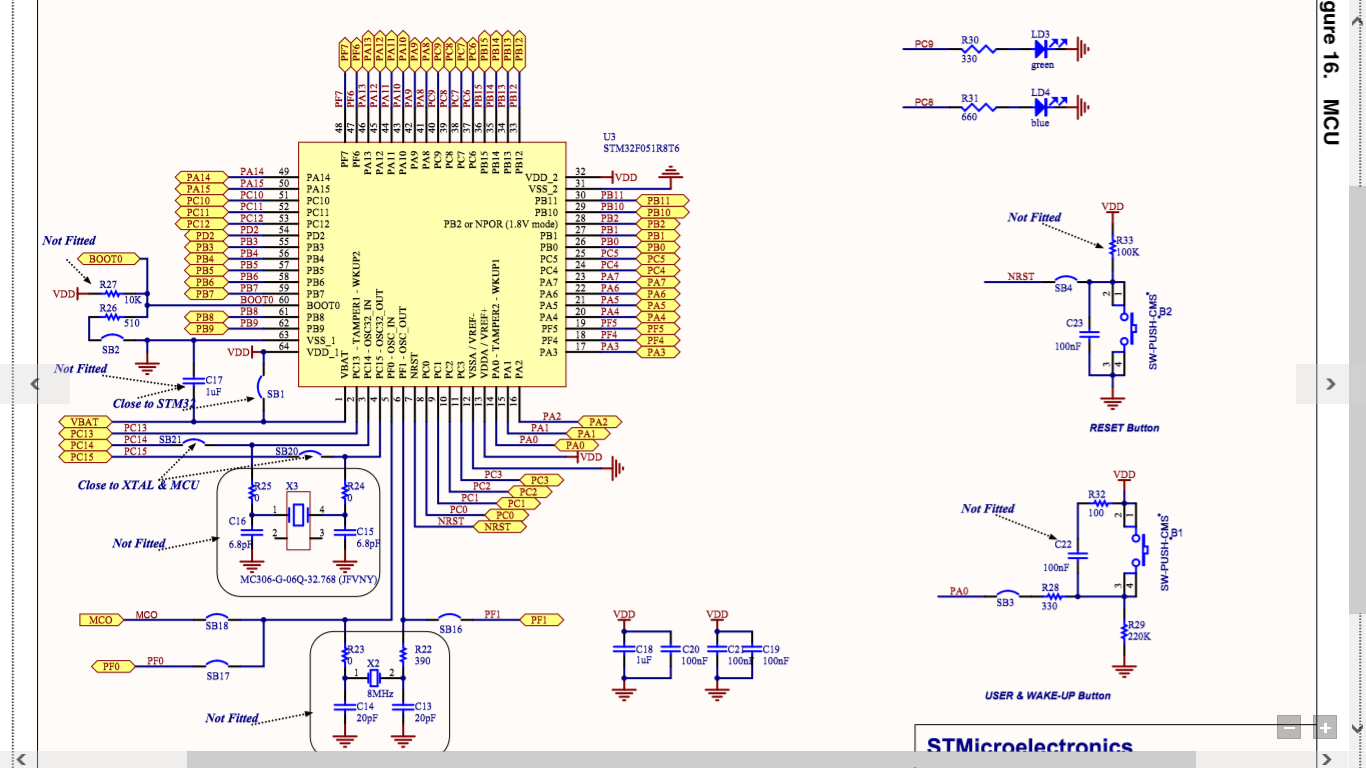
Task: Click the R33 resistor designator
Action: (1125, 240)
